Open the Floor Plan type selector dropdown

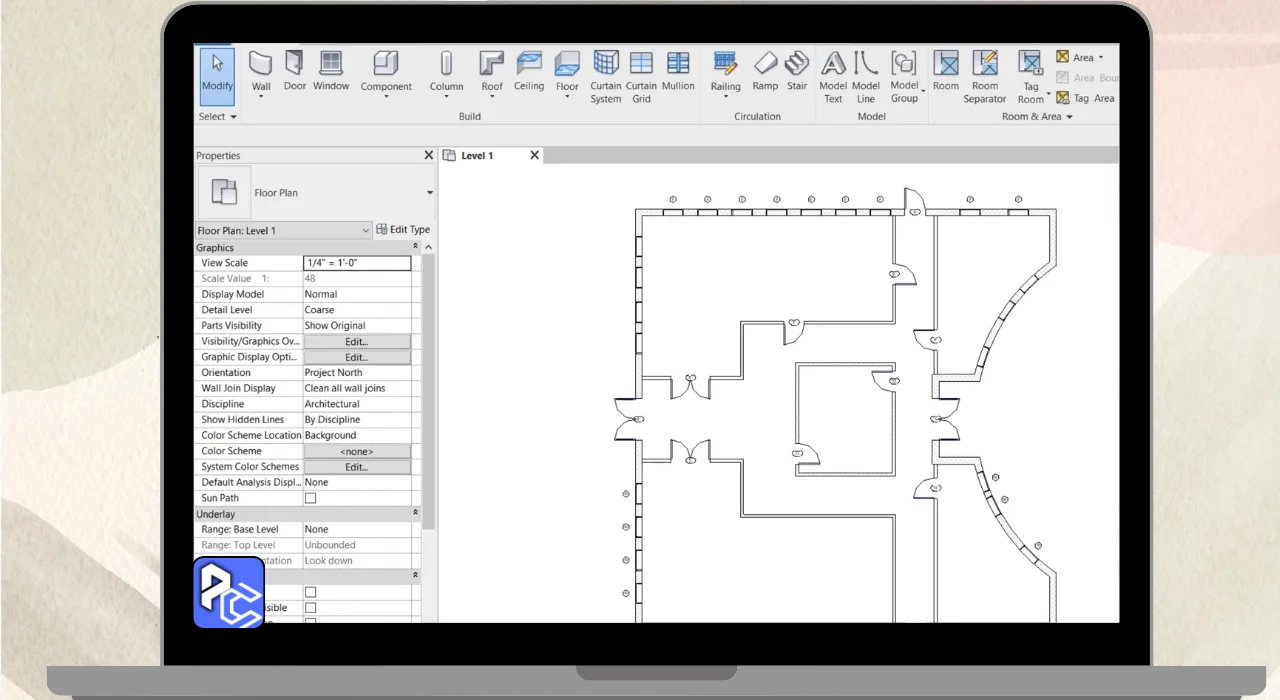[430, 193]
